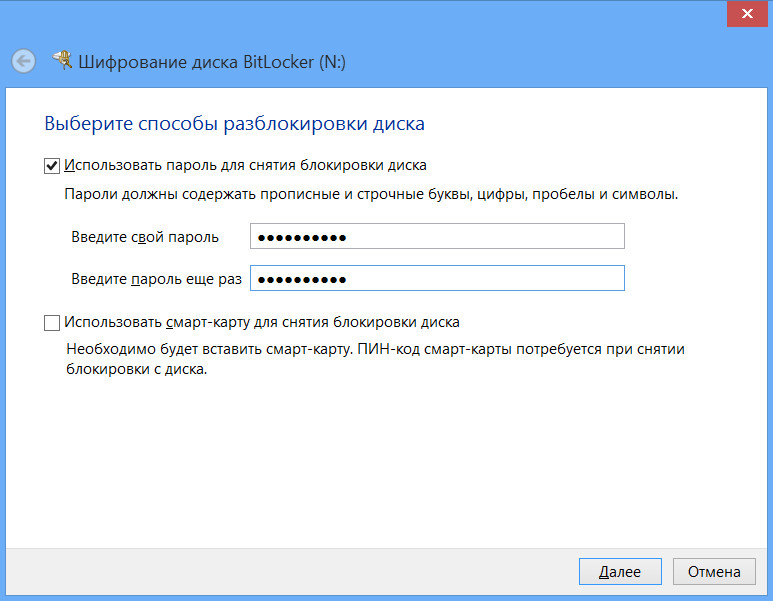Uncheck the use password checkbox
The width and height of the screenshot is (773, 601).
52,165
